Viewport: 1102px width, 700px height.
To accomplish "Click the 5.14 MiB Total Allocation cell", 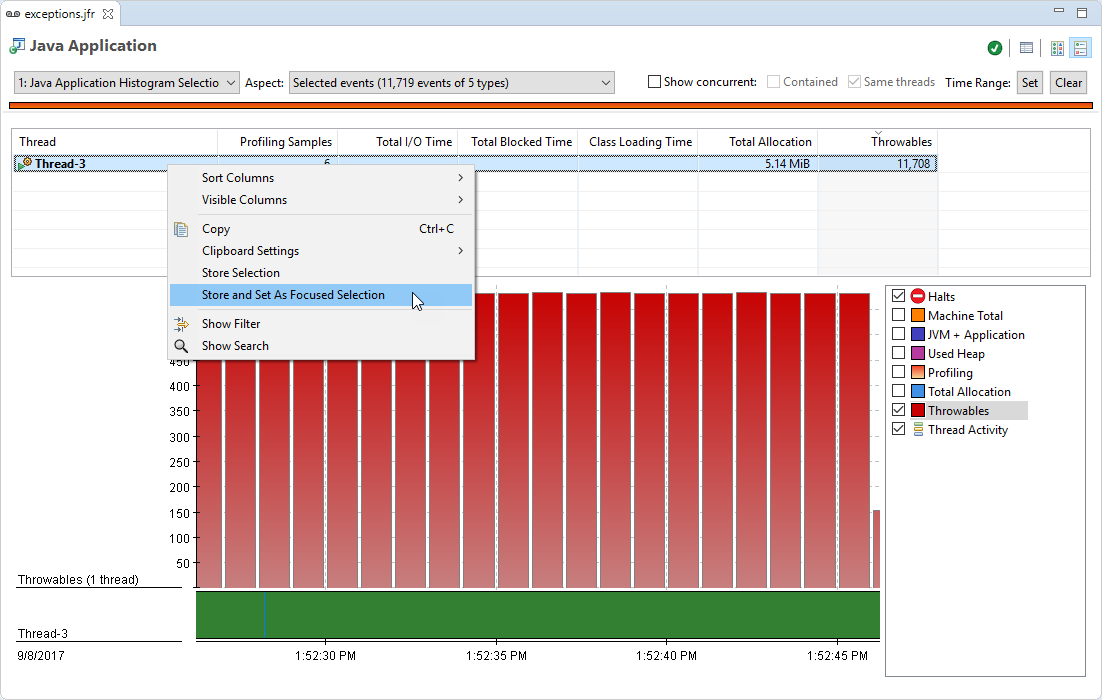I will click(758, 164).
